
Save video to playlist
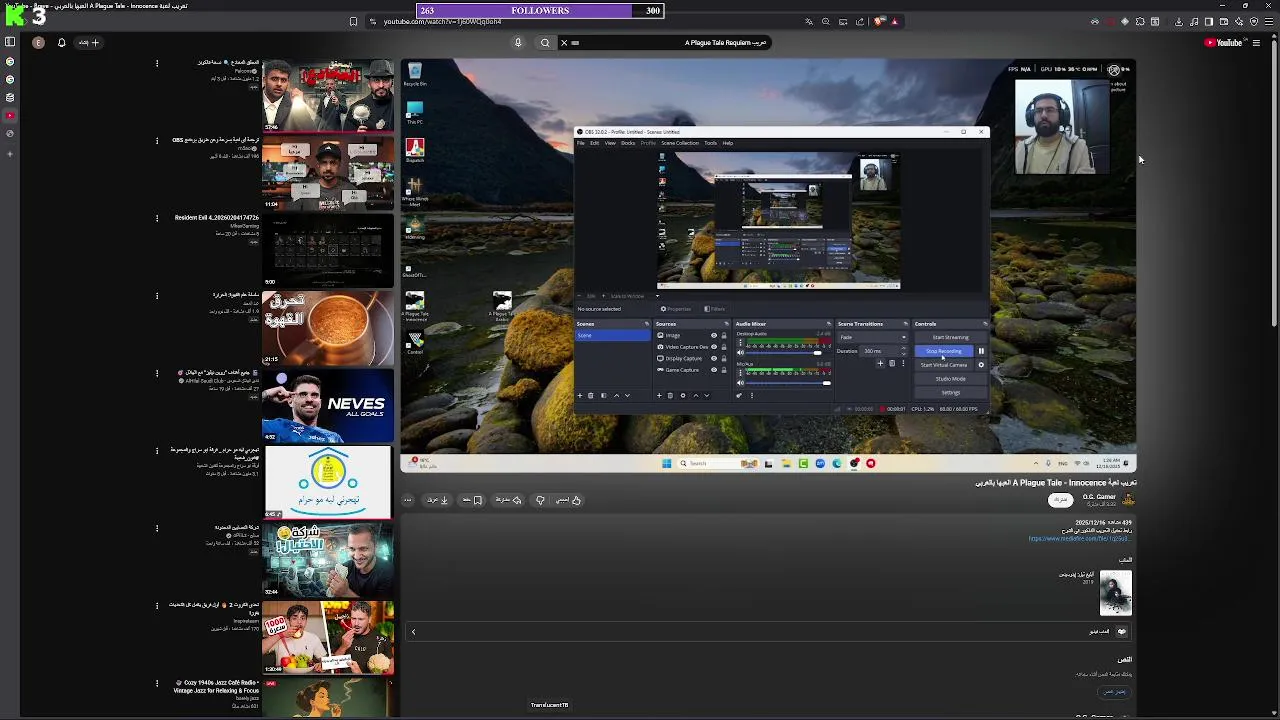point(471,500)
